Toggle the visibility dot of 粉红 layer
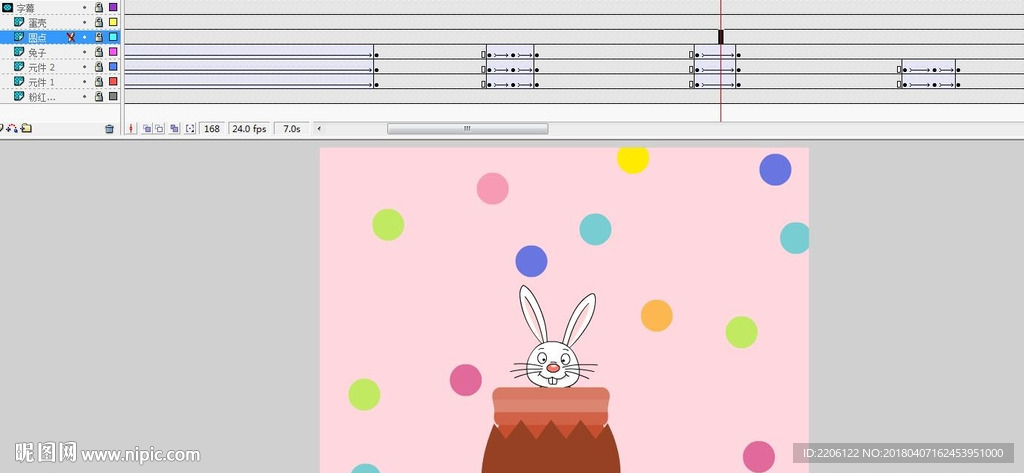The image size is (1024, 473). coord(84,97)
